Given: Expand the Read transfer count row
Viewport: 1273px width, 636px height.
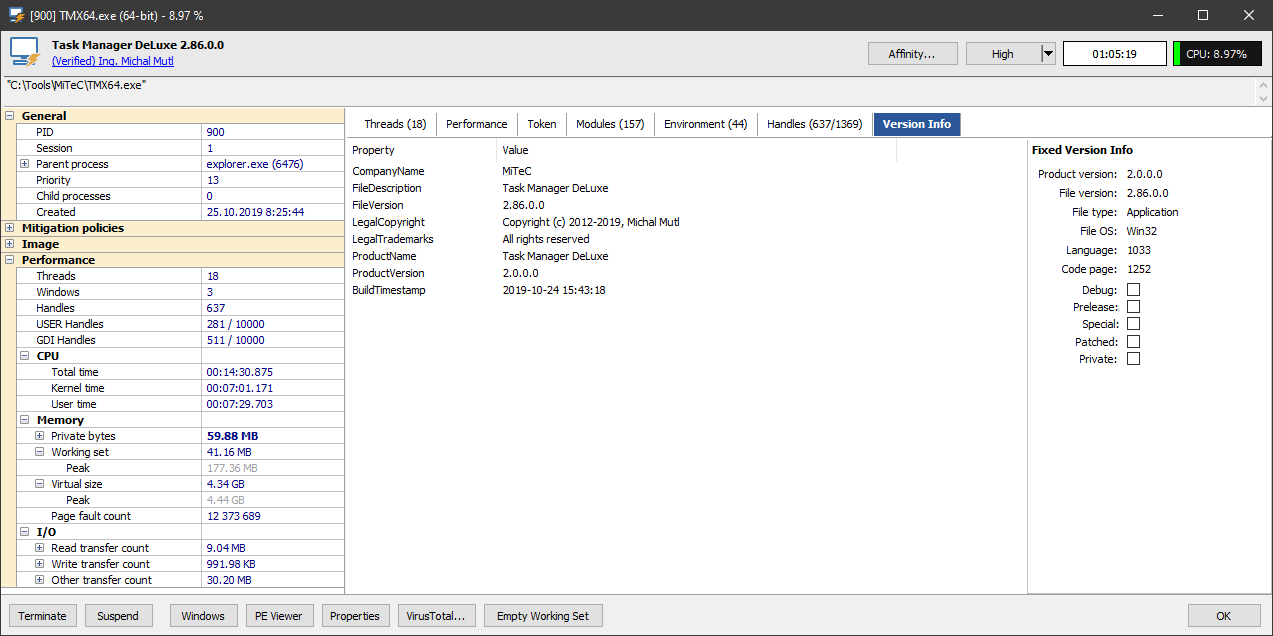Looking at the screenshot, I should (x=39, y=548).
